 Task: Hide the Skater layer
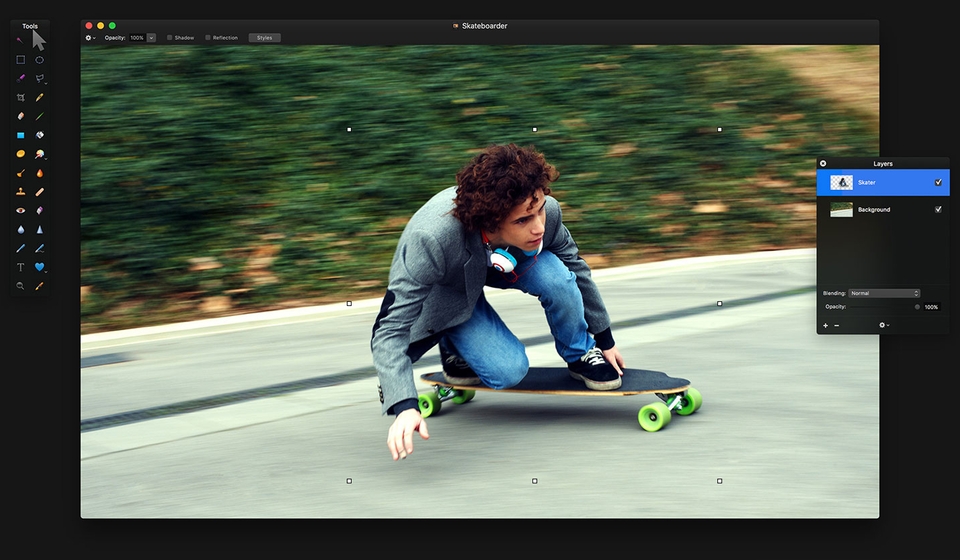coord(938,183)
